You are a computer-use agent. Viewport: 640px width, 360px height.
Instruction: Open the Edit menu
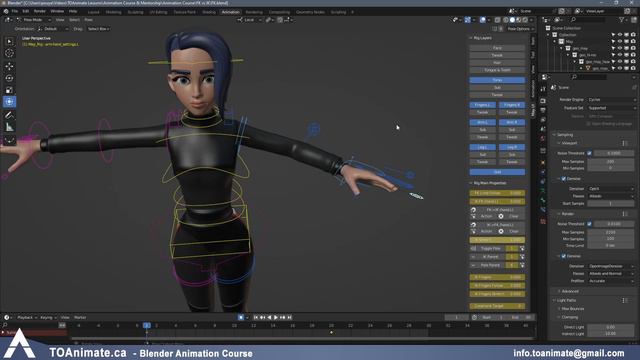(26, 11)
